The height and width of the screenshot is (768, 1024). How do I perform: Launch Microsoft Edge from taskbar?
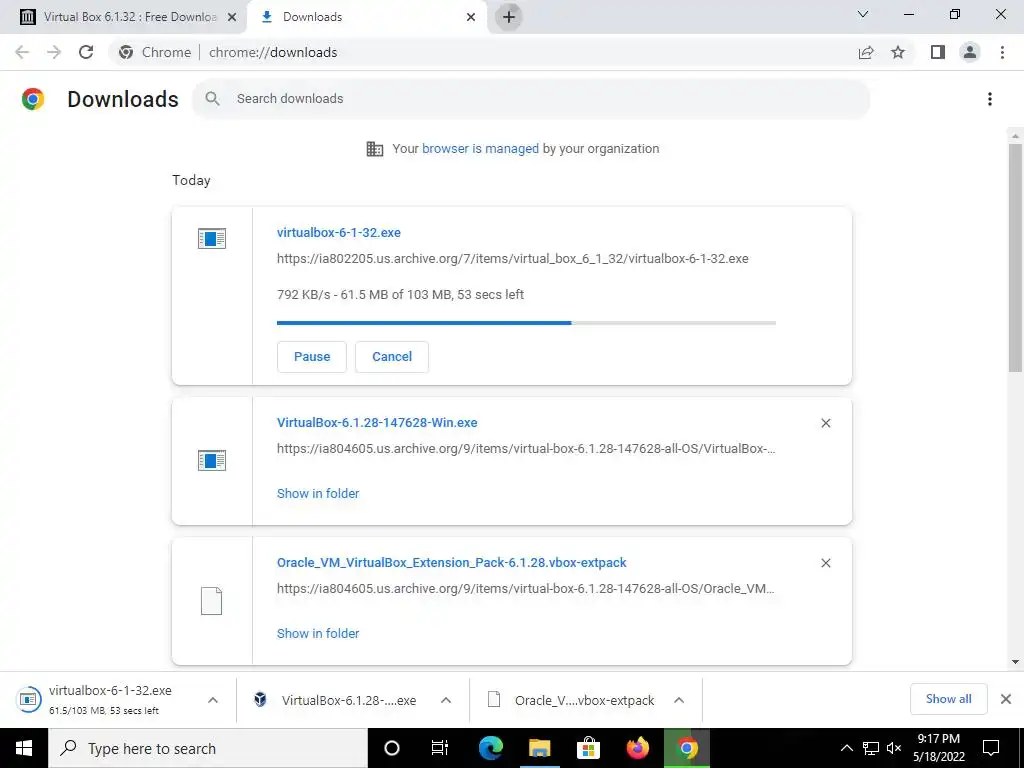[490, 748]
